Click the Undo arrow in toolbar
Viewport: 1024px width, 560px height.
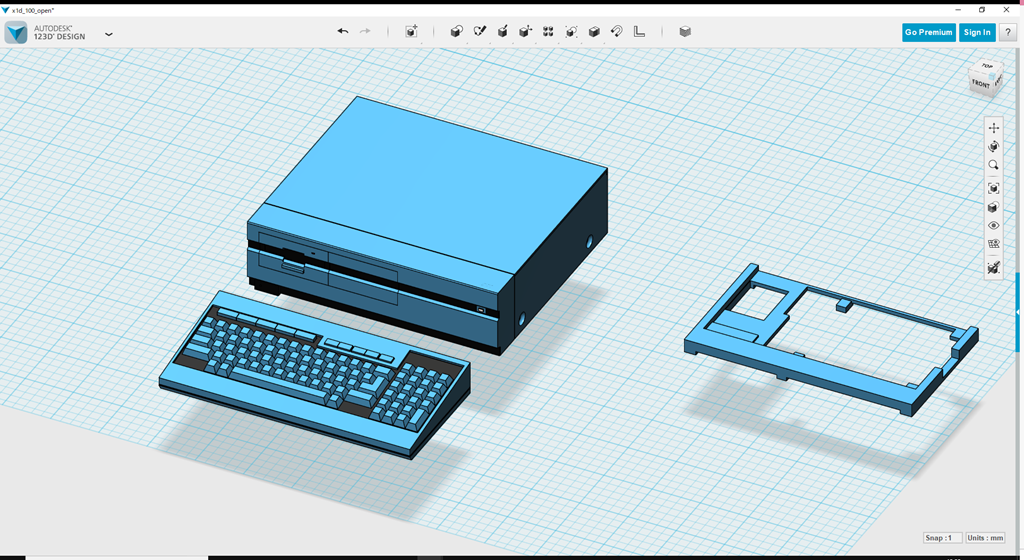click(x=343, y=32)
